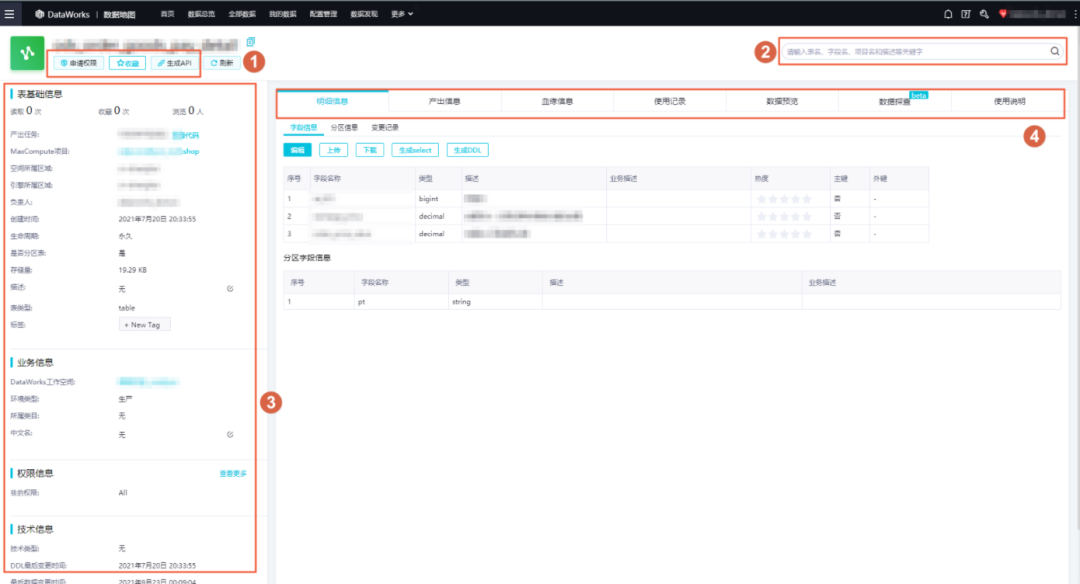The height and width of the screenshot is (584, 1080).
Task: Click the DataWorks logo
Action: click(x=62, y=14)
